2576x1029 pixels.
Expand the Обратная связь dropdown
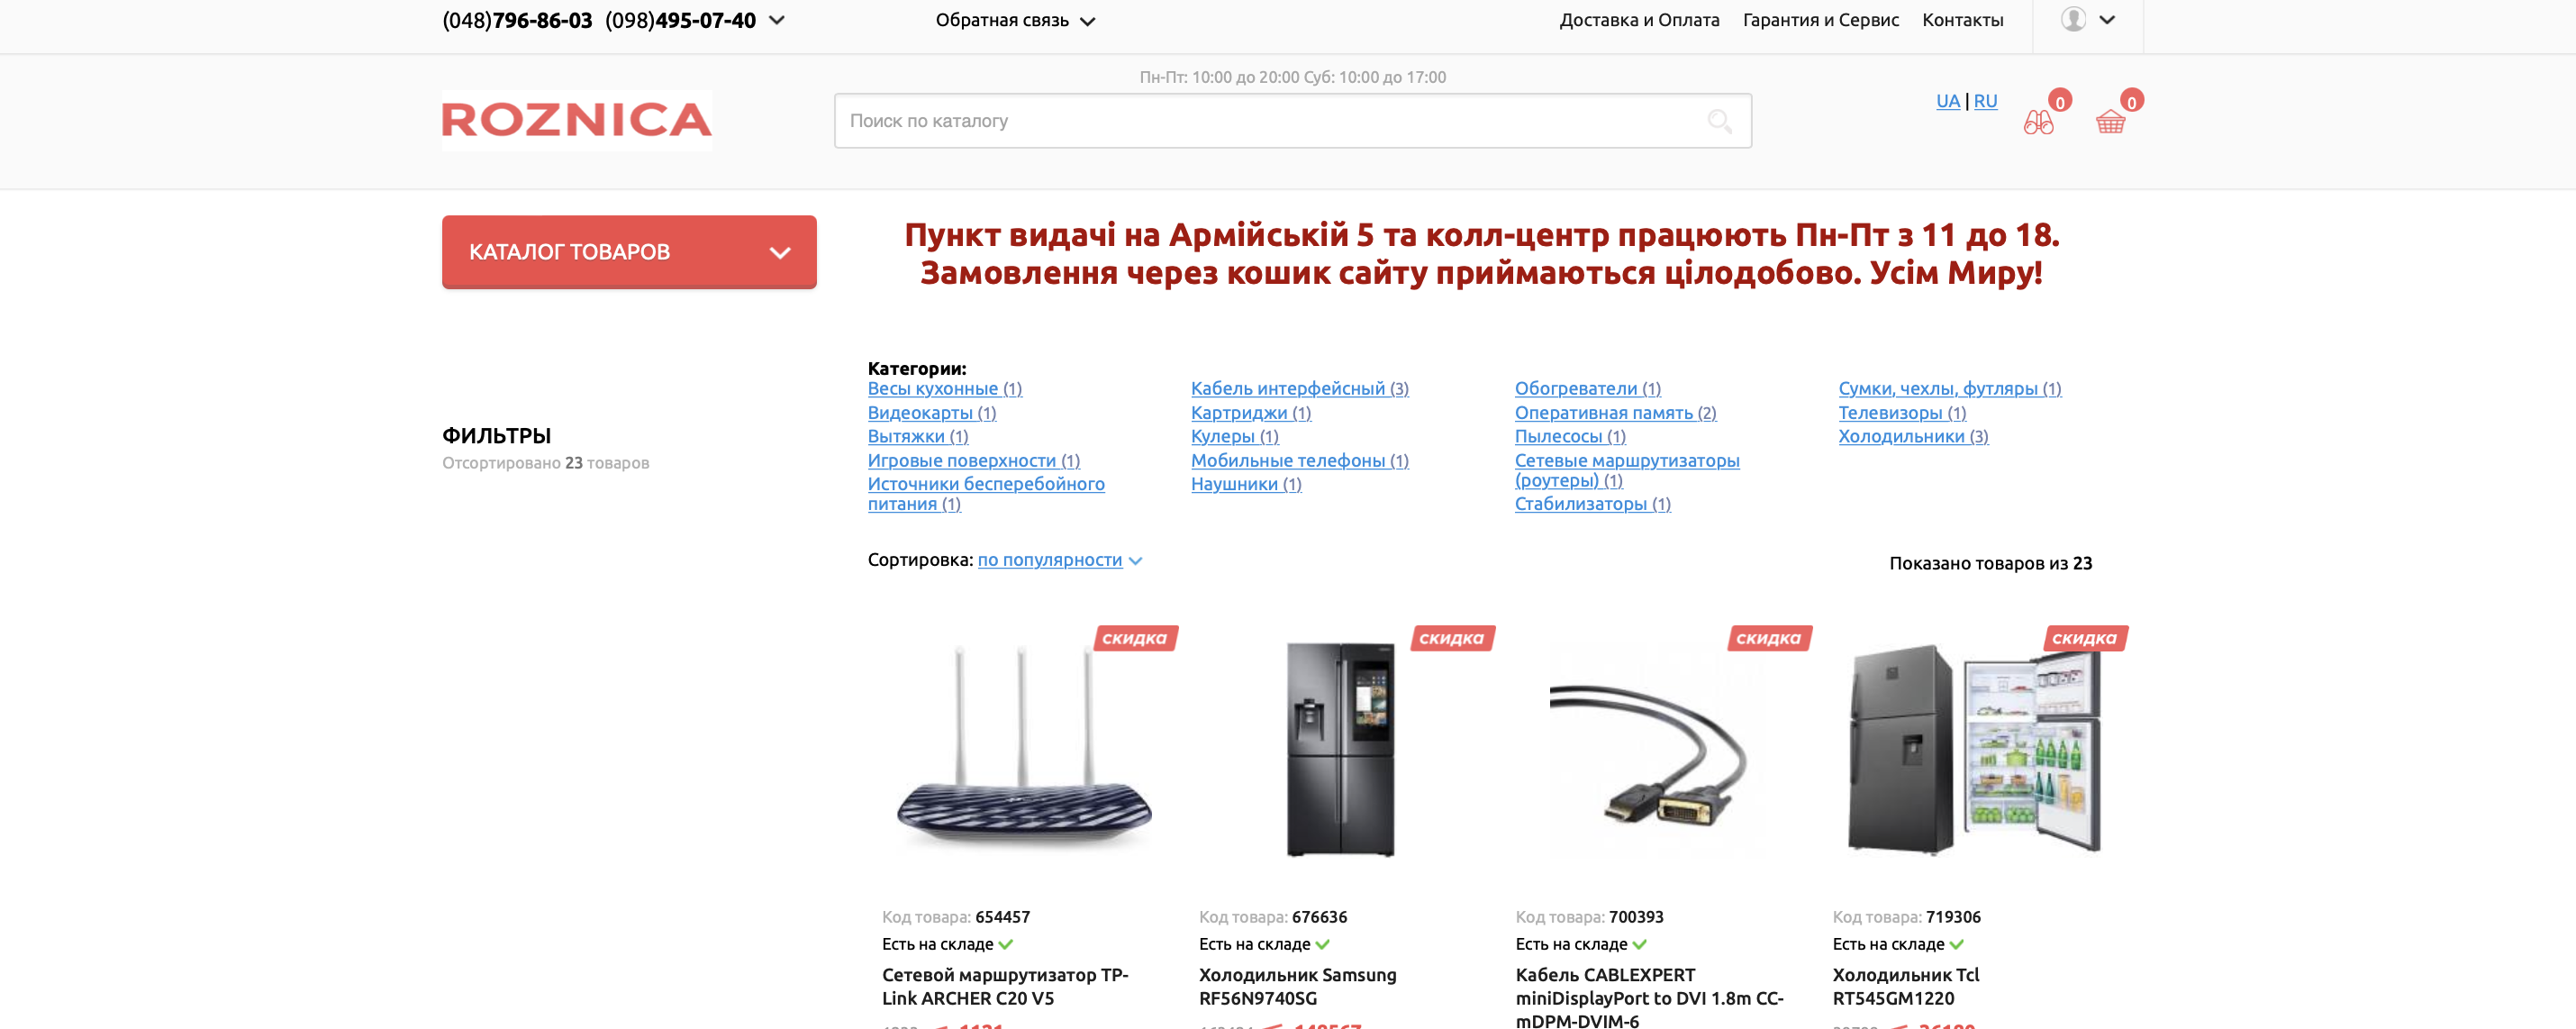pos(1015,20)
